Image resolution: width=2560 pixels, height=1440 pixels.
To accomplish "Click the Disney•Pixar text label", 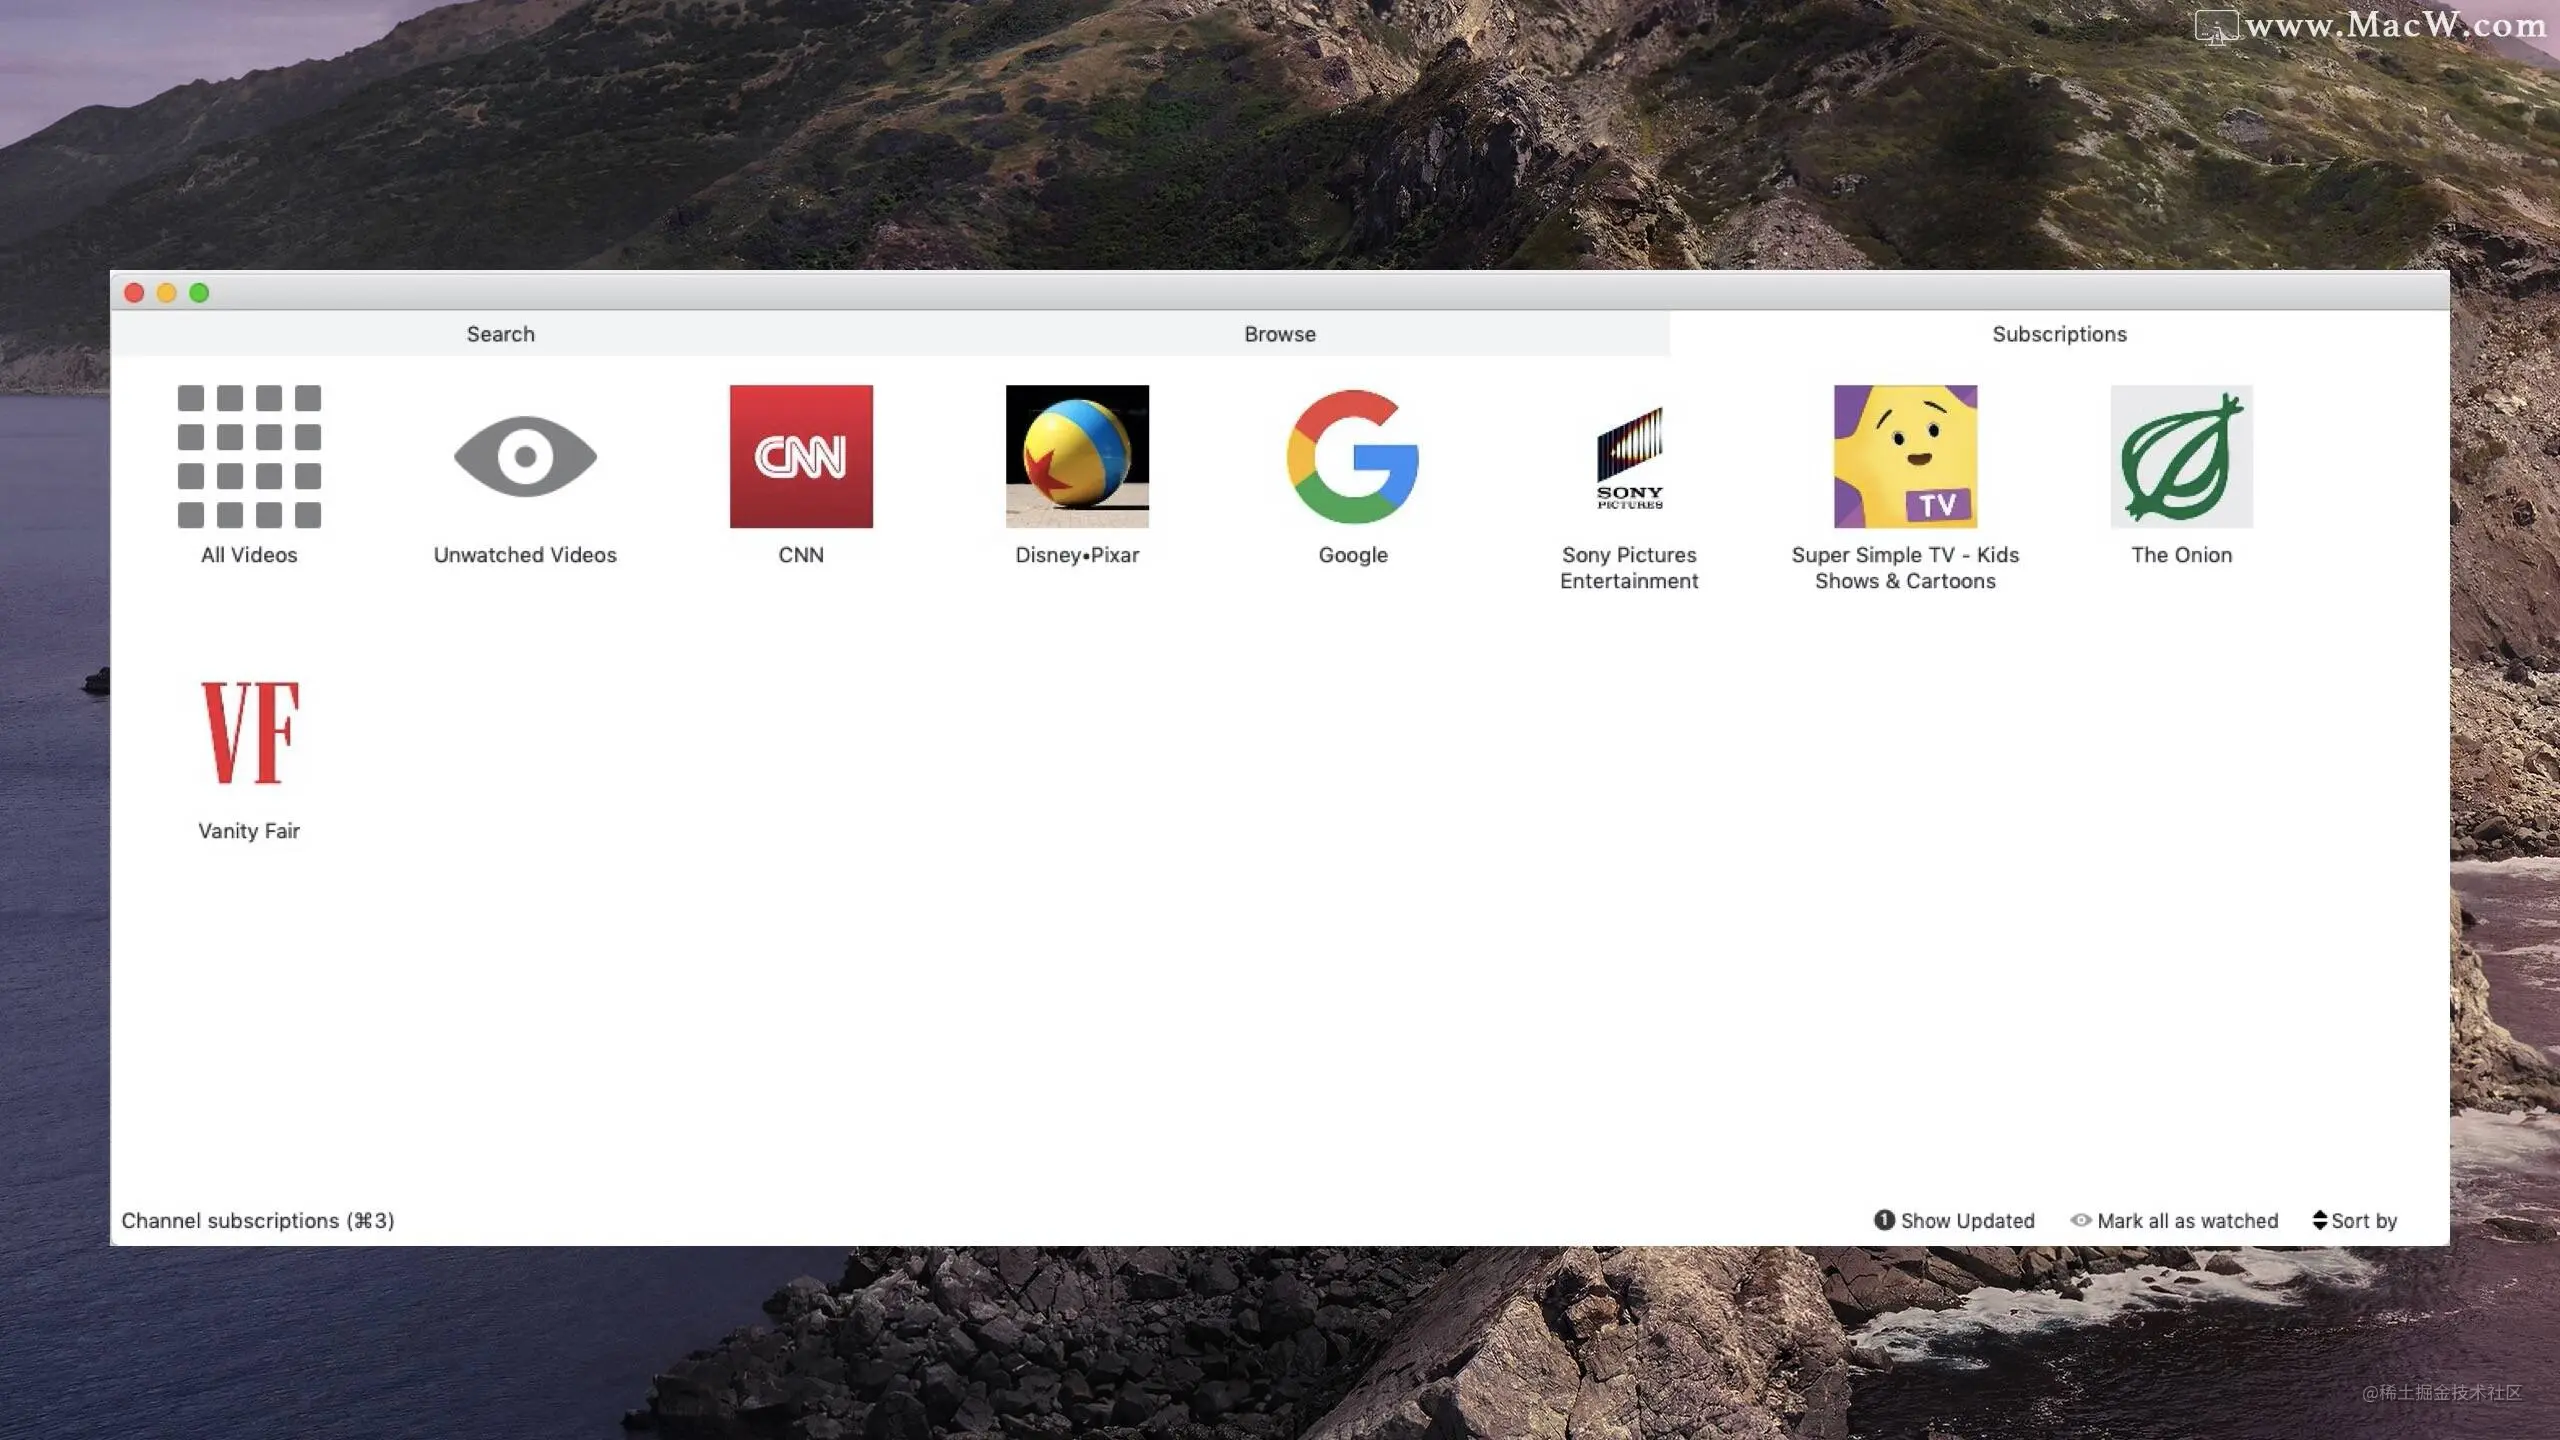I will coord(1077,555).
